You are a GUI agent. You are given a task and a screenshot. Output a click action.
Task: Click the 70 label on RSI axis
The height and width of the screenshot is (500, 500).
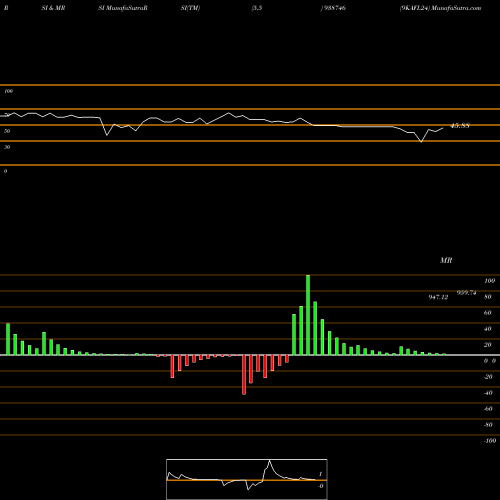pyautogui.click(x=7, y=115)
